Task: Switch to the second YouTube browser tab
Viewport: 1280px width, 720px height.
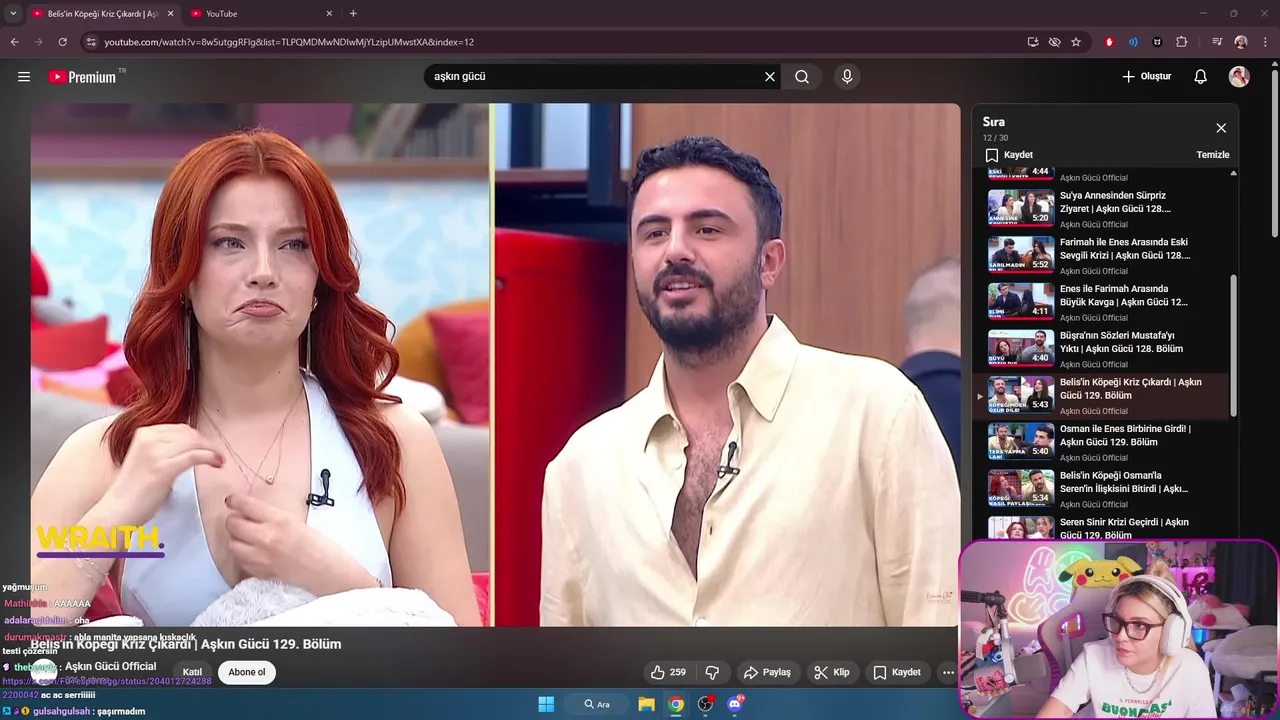Action: point(262,14)
